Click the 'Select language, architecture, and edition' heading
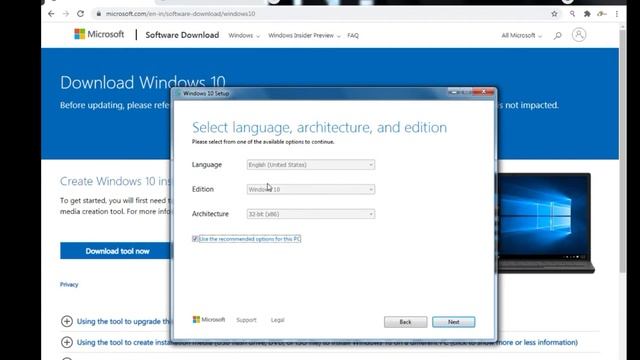 tap(319, 127)
